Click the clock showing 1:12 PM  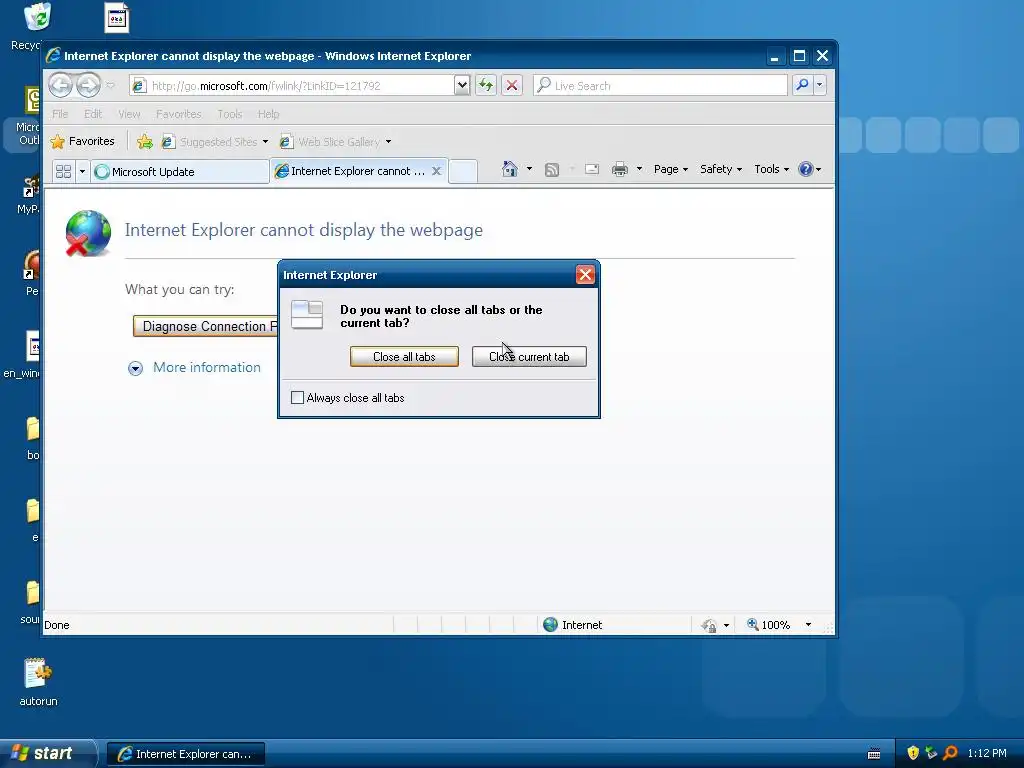[987, 753]
